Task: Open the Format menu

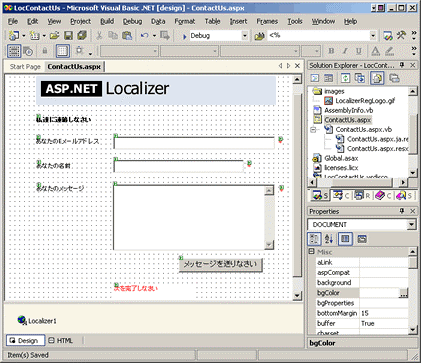Action: pos(185,21)
